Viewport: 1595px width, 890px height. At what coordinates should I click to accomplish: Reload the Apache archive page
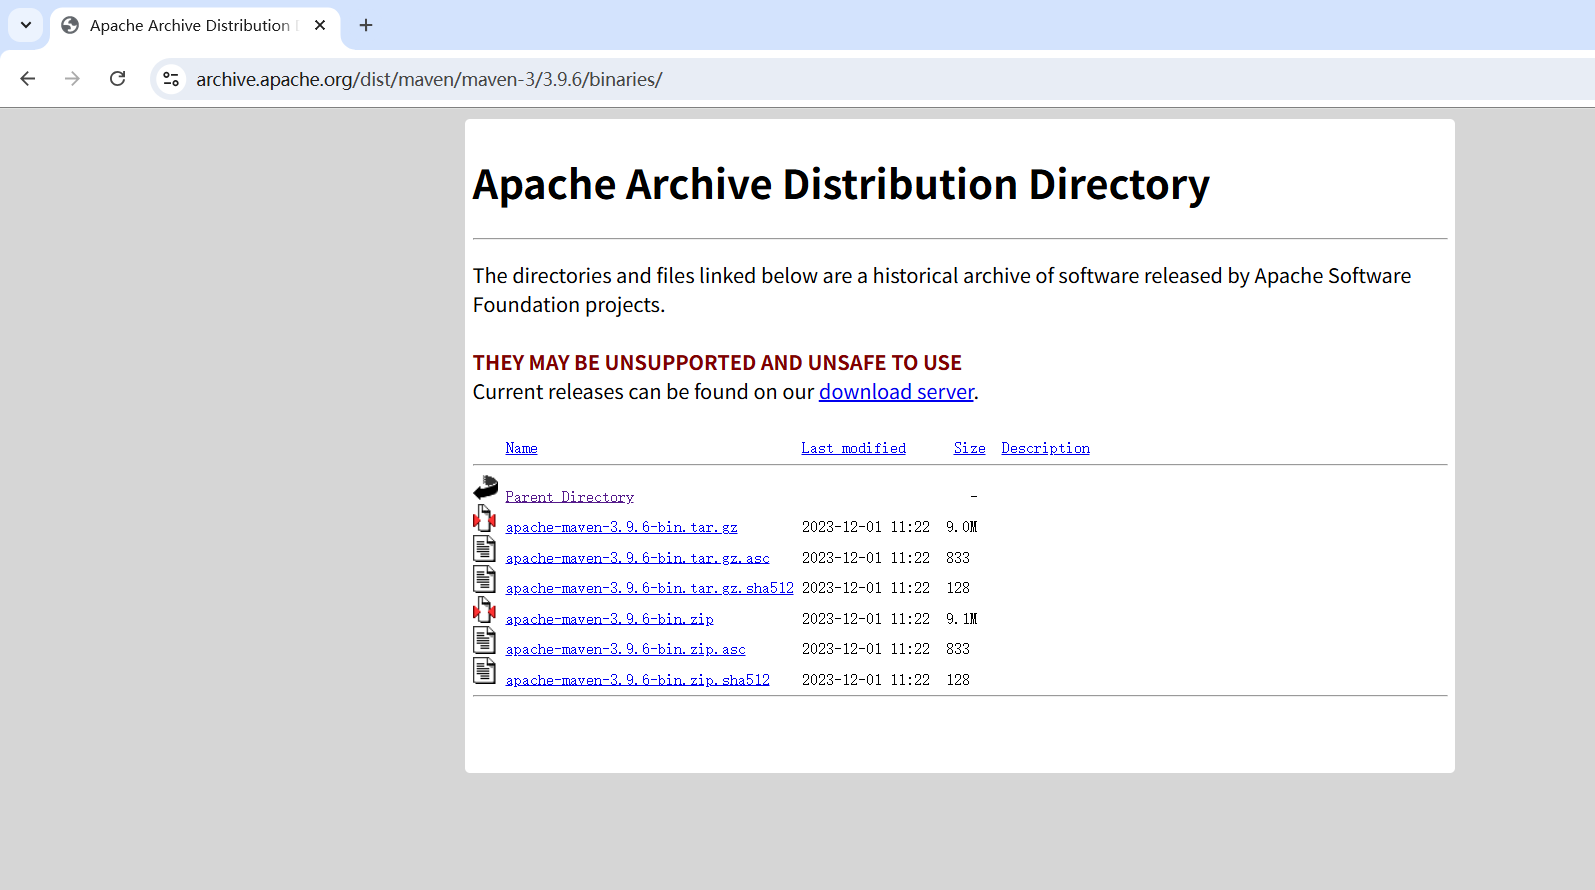point(117,79)
